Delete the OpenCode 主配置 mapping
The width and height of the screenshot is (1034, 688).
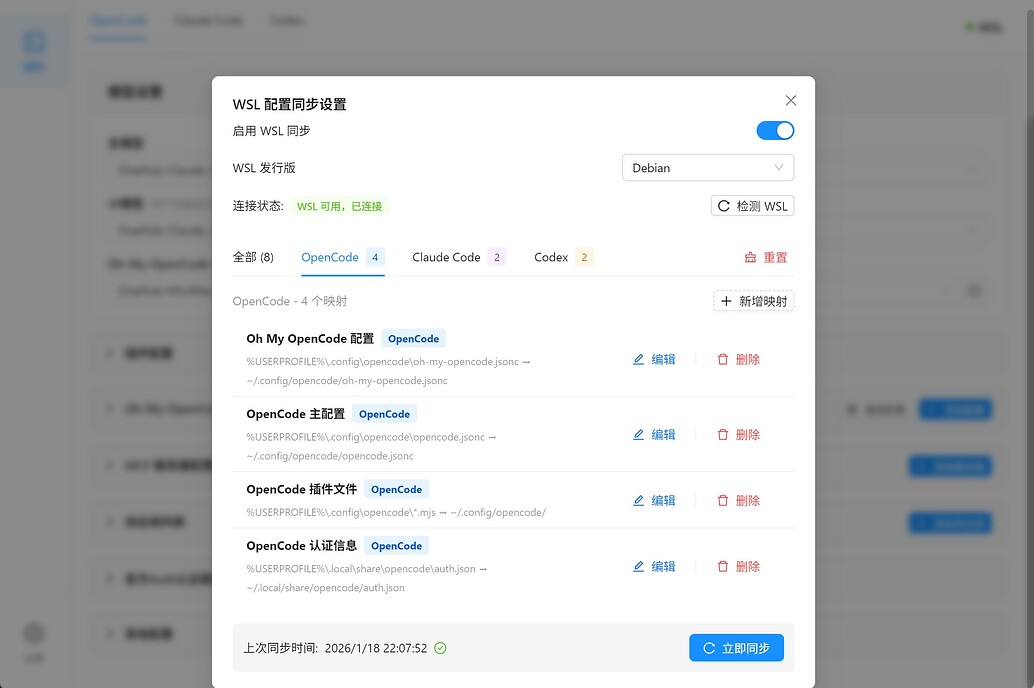pos(739,435)
